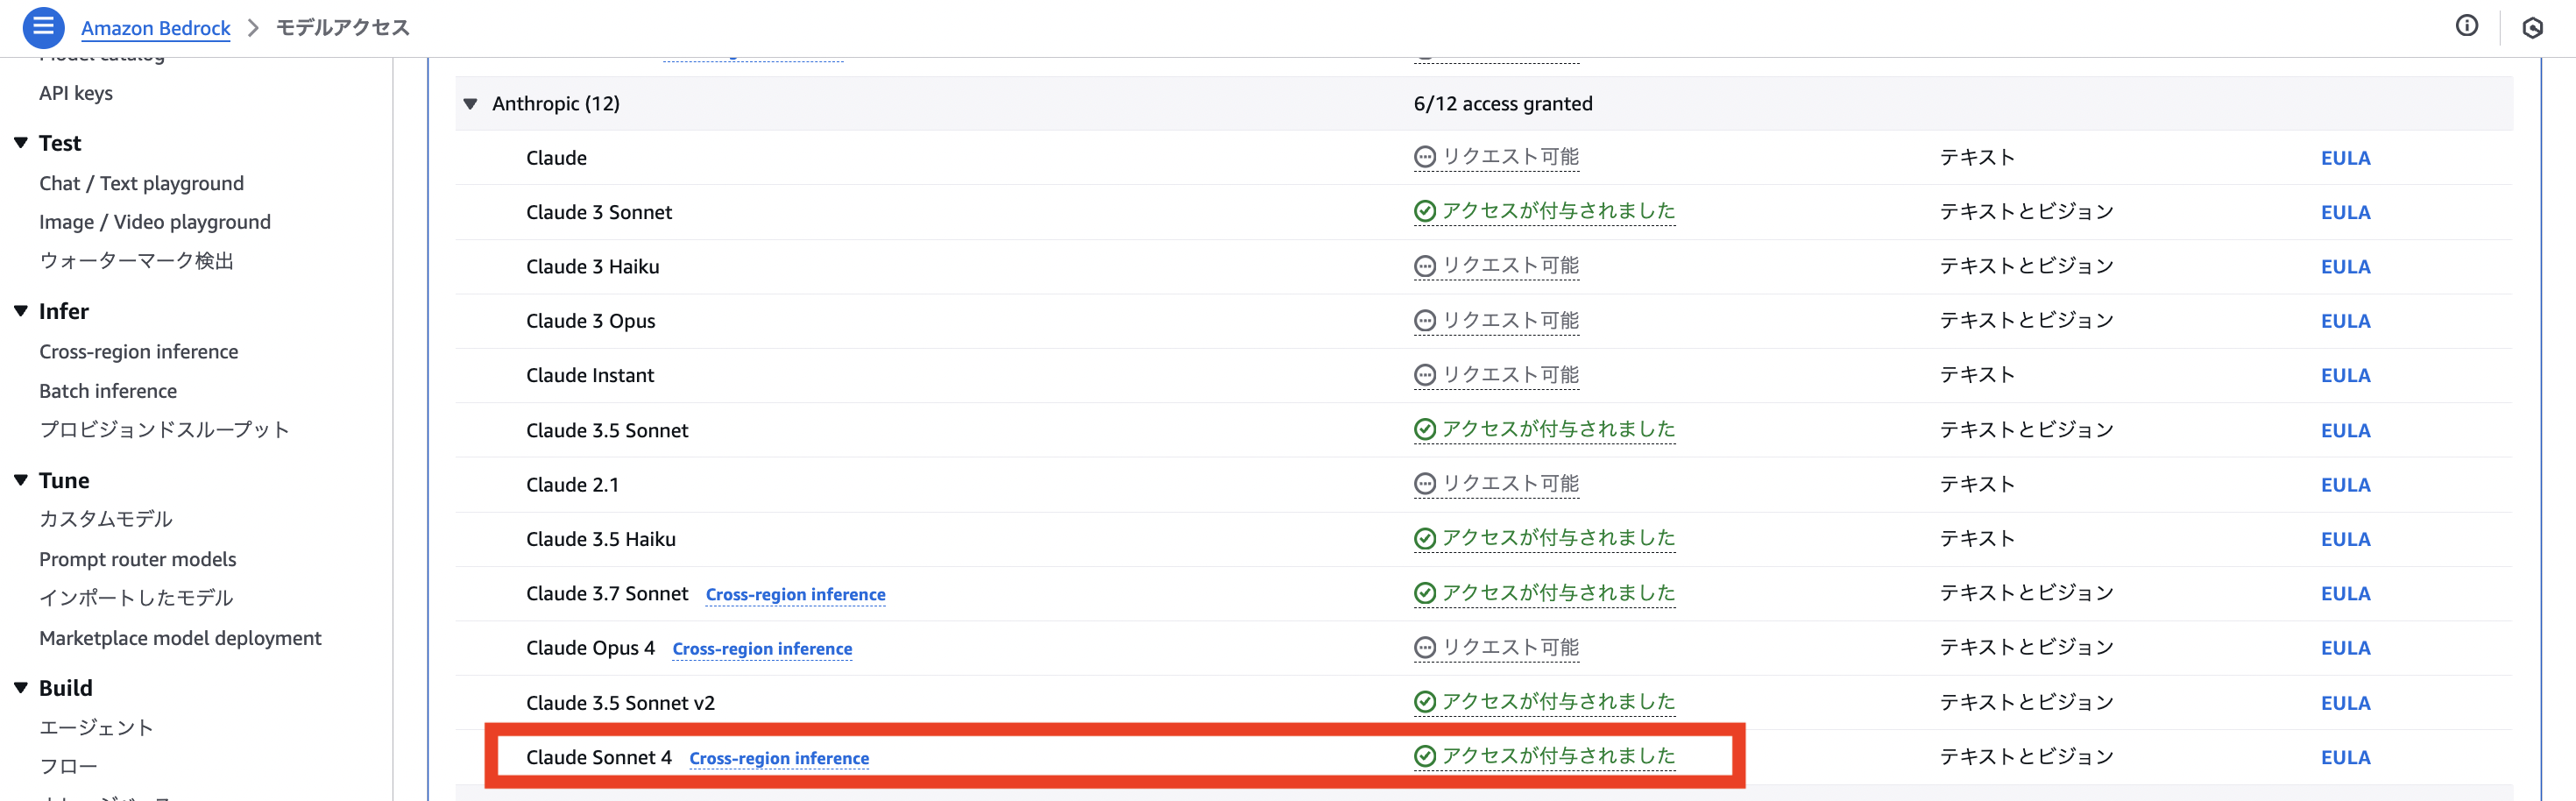This screenshot has height=801, width=2576.
Task: Open ウォーターマーク検出 sidebar item
Action: 136,261
